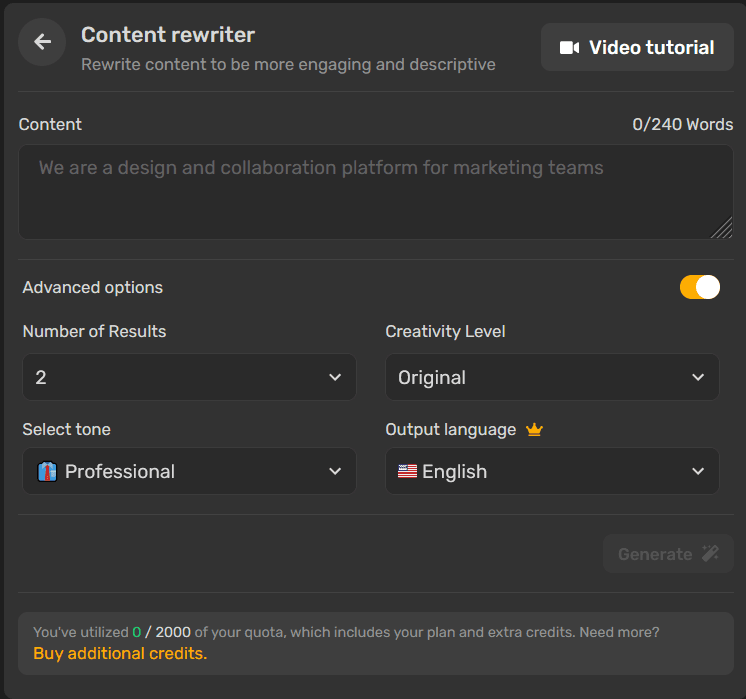Viewport: 746px width, 699px height.
Task: Click the US flag icon
Action: [x=407, y=471]
